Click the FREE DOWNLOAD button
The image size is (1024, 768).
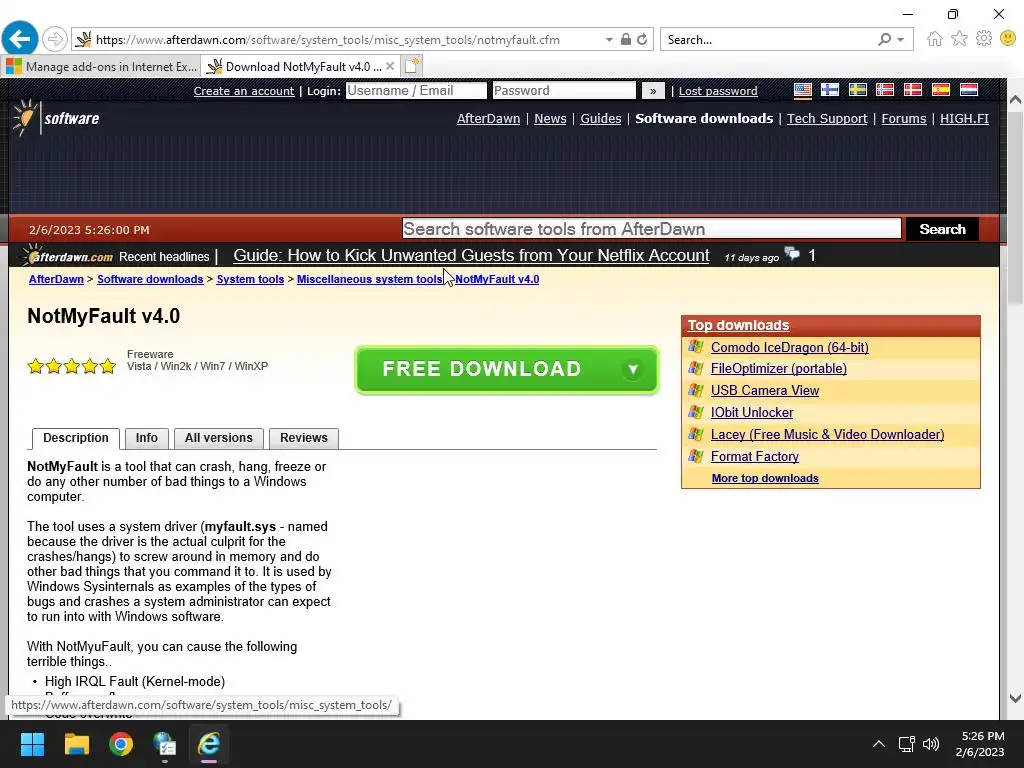pyautogui.click(x=506, y=370)
